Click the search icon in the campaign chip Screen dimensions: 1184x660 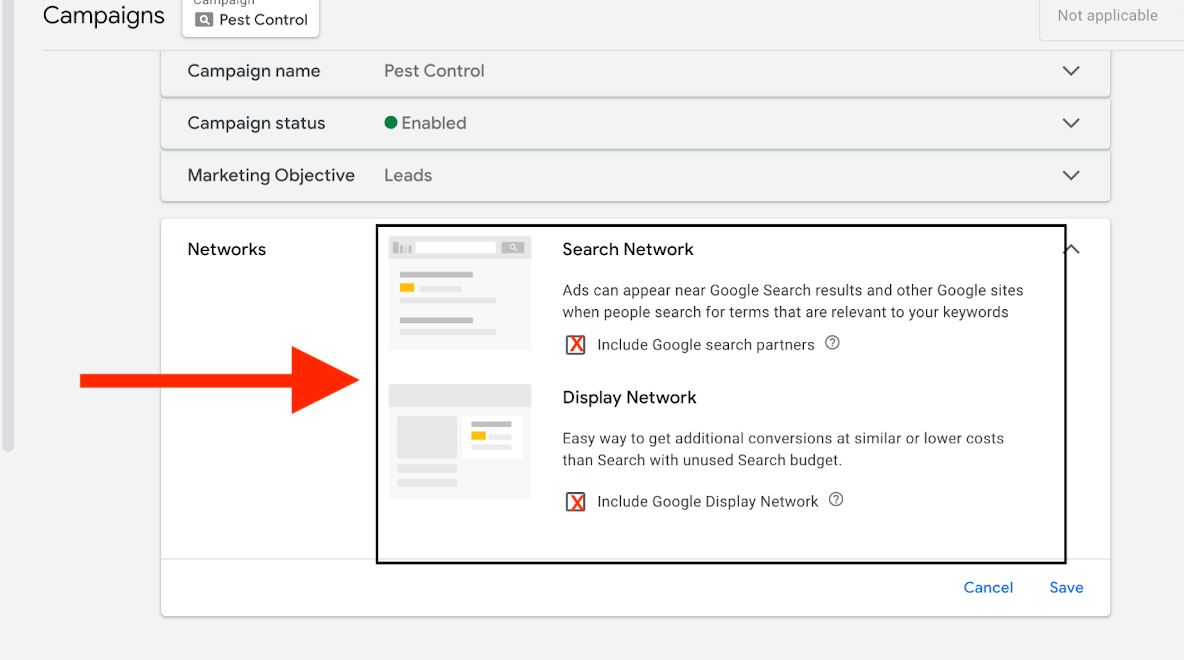[204, 20]
